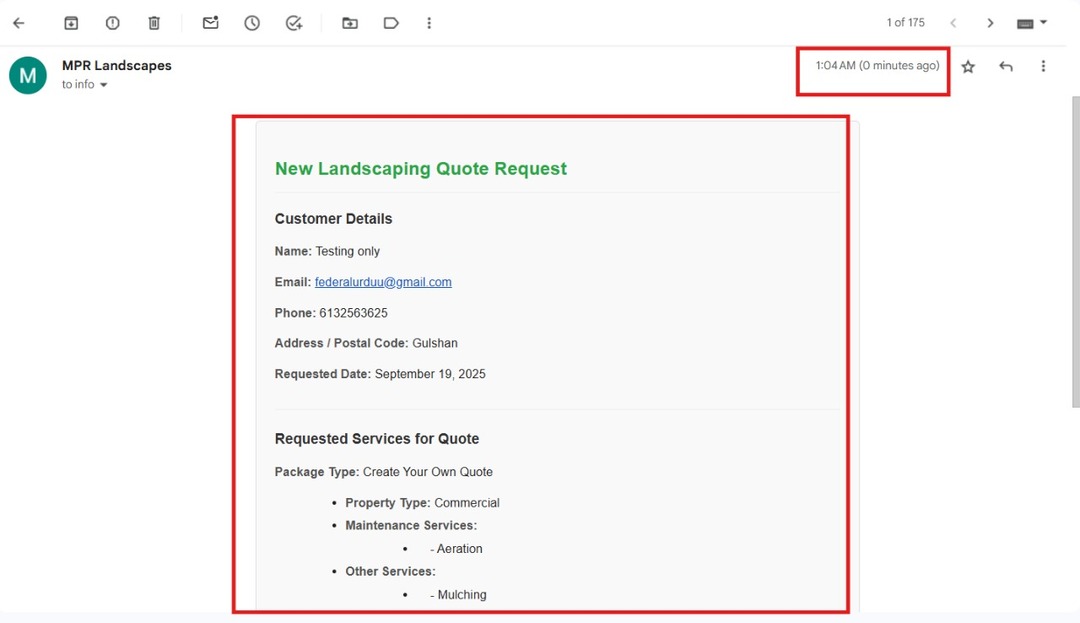Mark the message as unread
The image size is (1080, 623).
210,23
